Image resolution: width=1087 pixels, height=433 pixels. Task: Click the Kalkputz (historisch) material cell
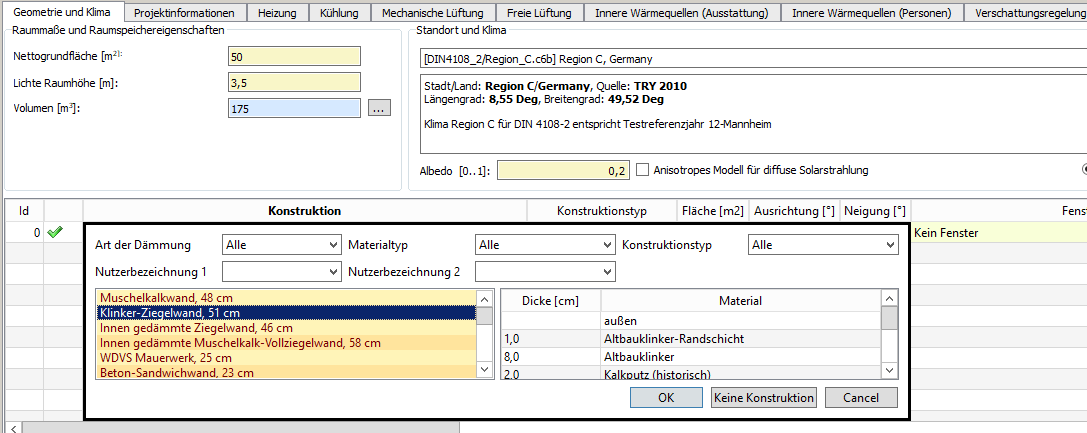click(740, 373)
